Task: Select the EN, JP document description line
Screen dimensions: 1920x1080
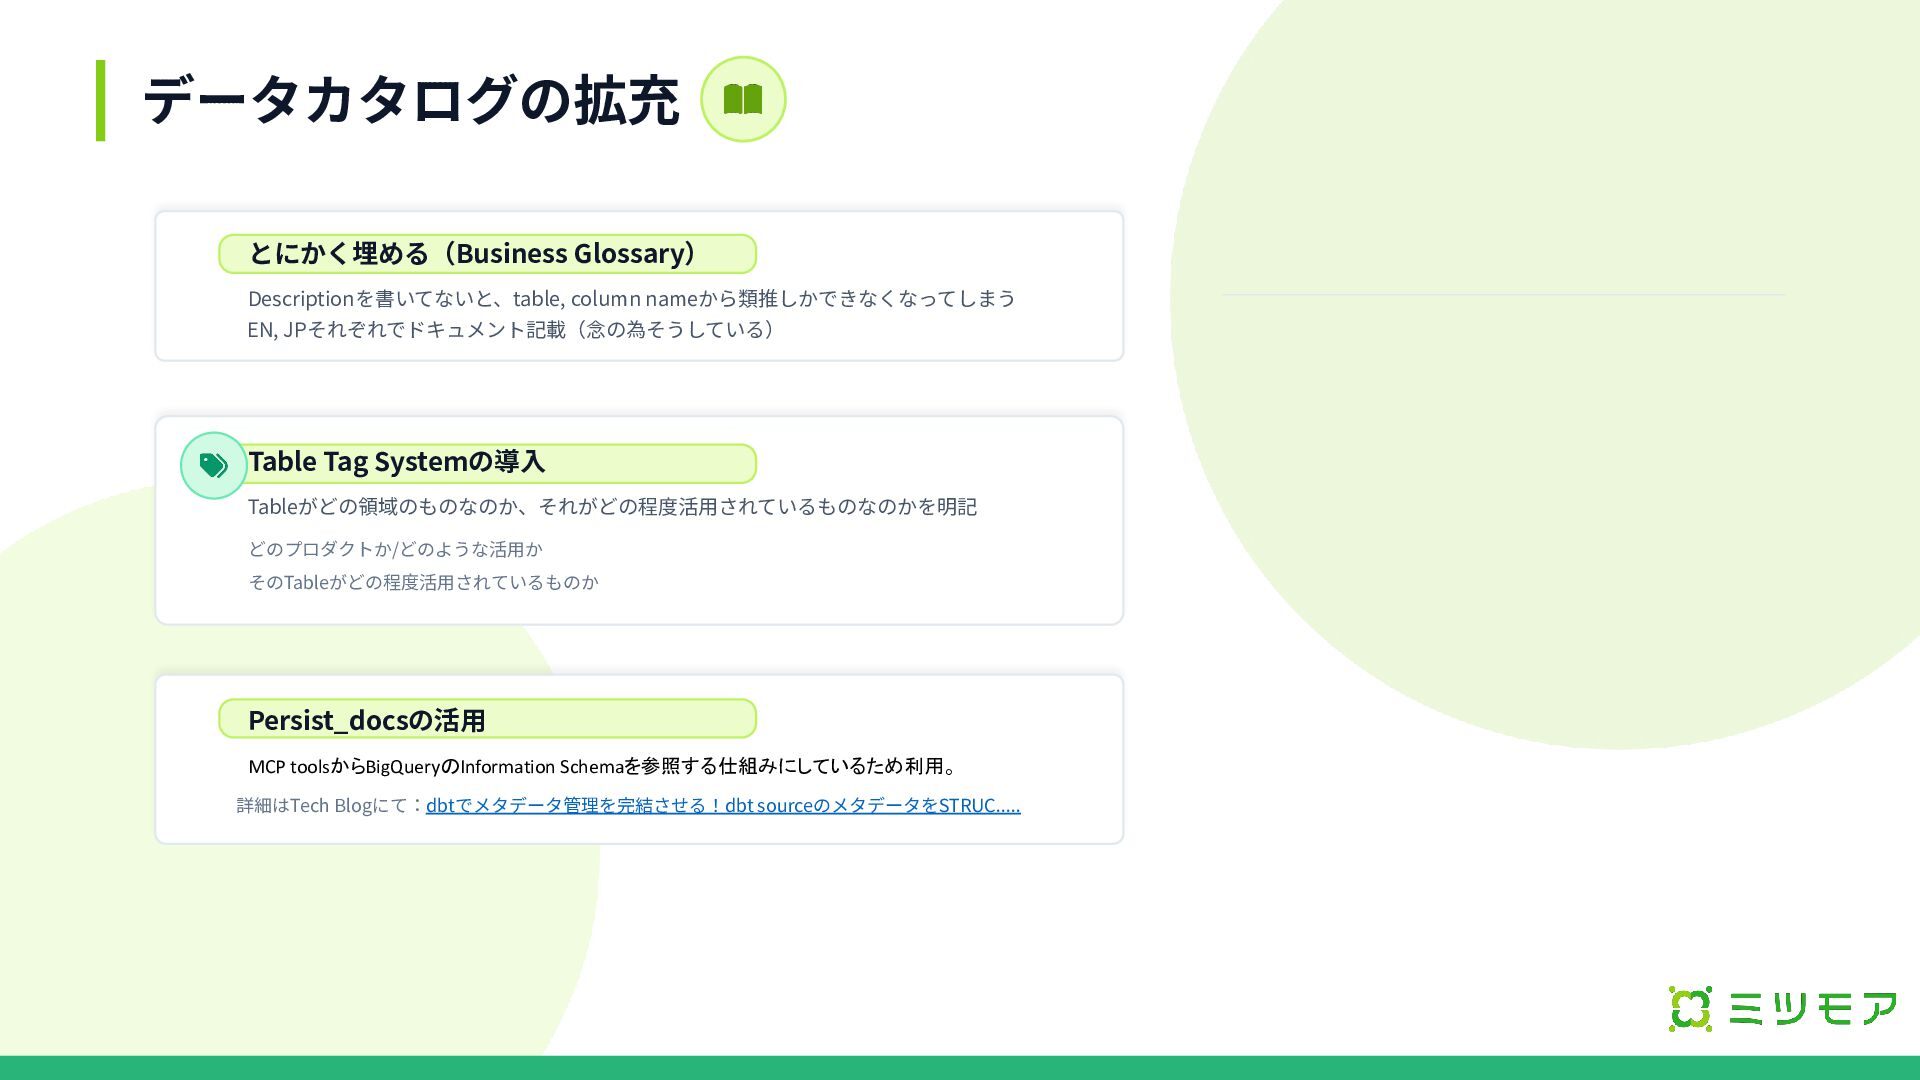Action: [511, 329]
